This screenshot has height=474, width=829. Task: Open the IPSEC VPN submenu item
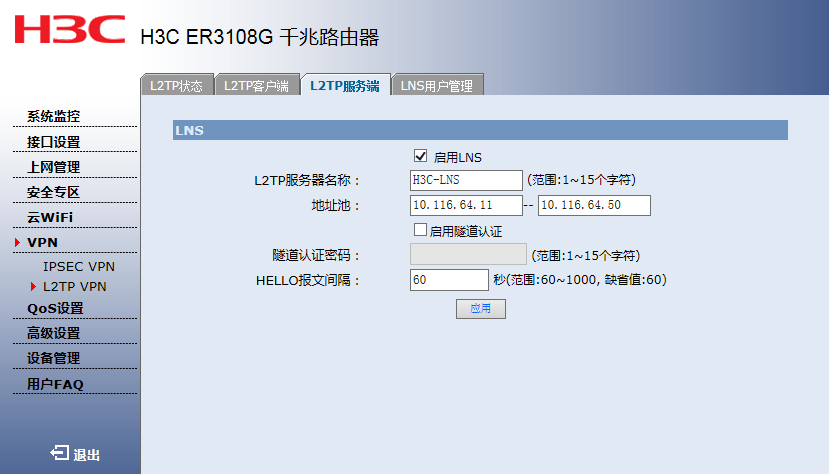(x=79, y=267)
